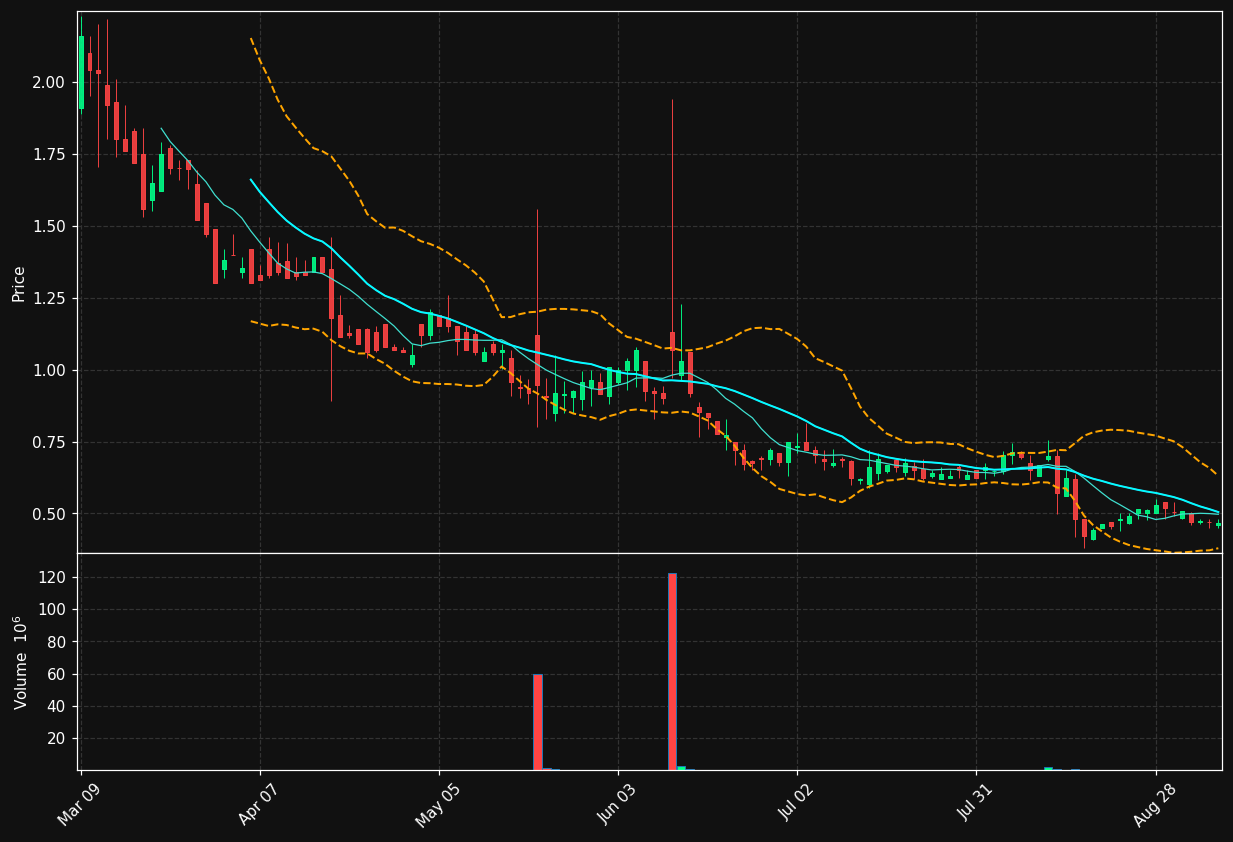1233x842 pixels.
Task: Click the 120 volume axis label
Action: pyautogui.click(x=53, y=577)
